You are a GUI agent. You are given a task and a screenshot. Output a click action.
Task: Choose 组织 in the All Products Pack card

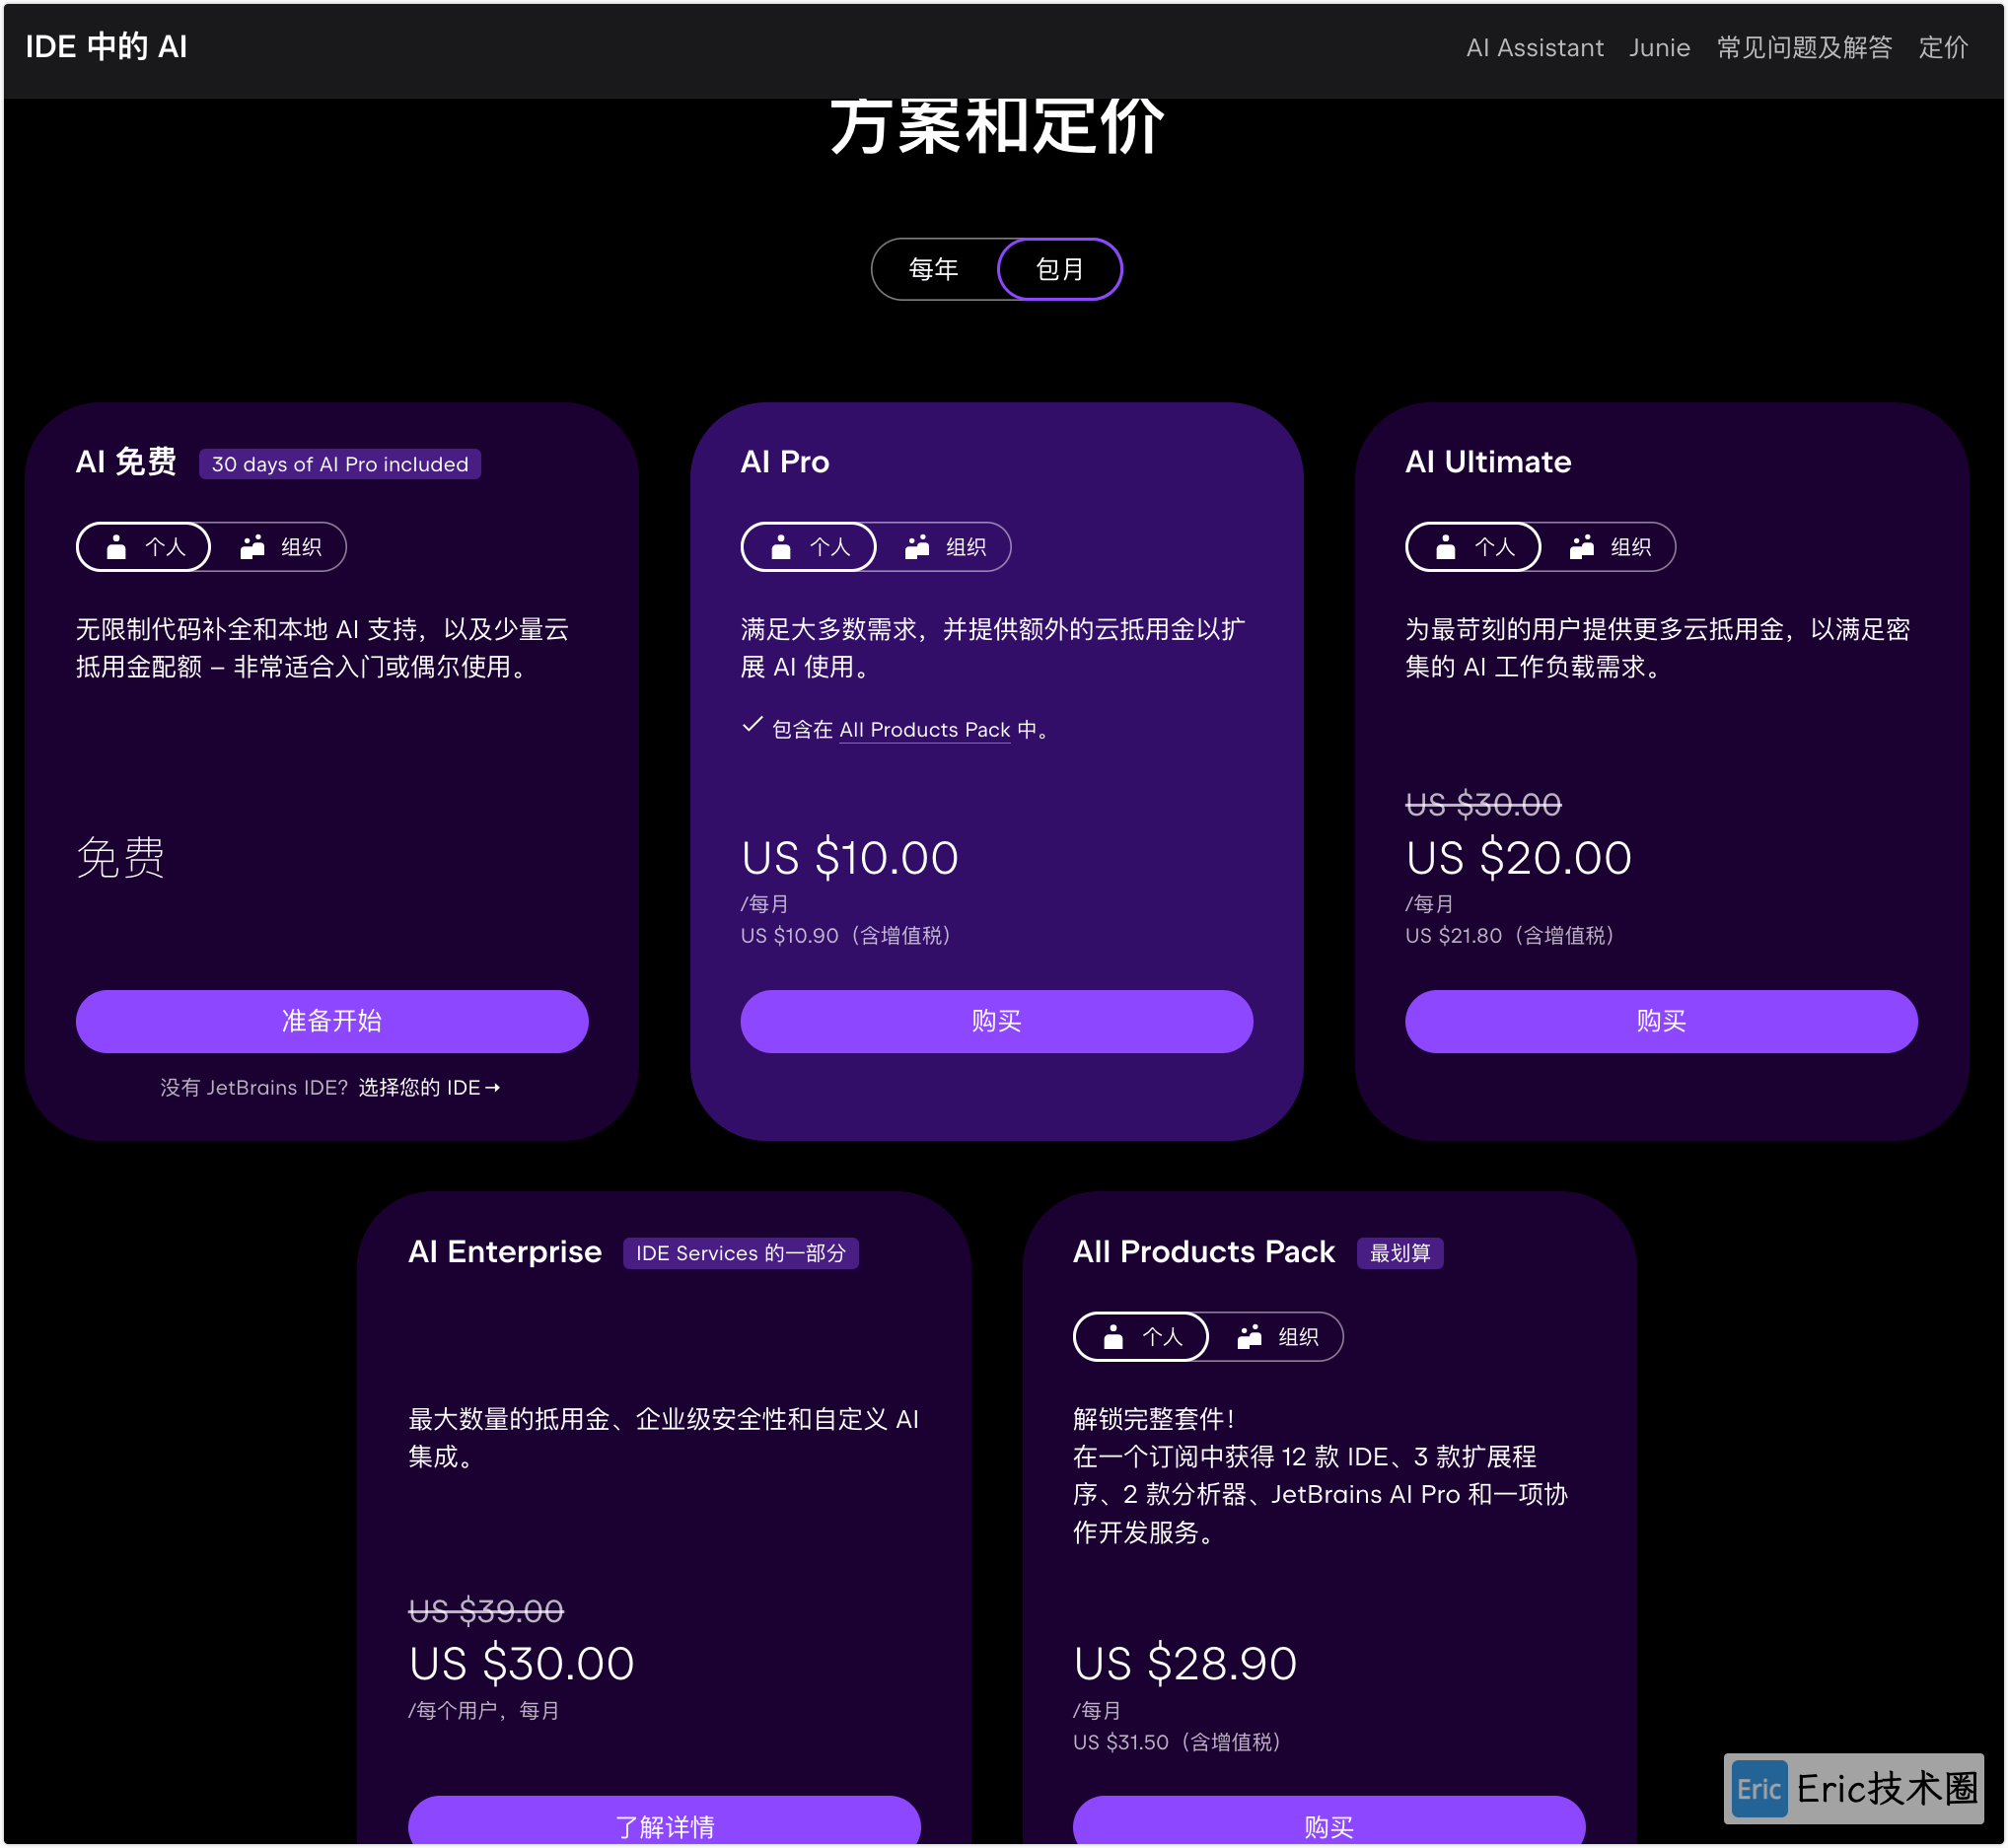point(1277,1337)
